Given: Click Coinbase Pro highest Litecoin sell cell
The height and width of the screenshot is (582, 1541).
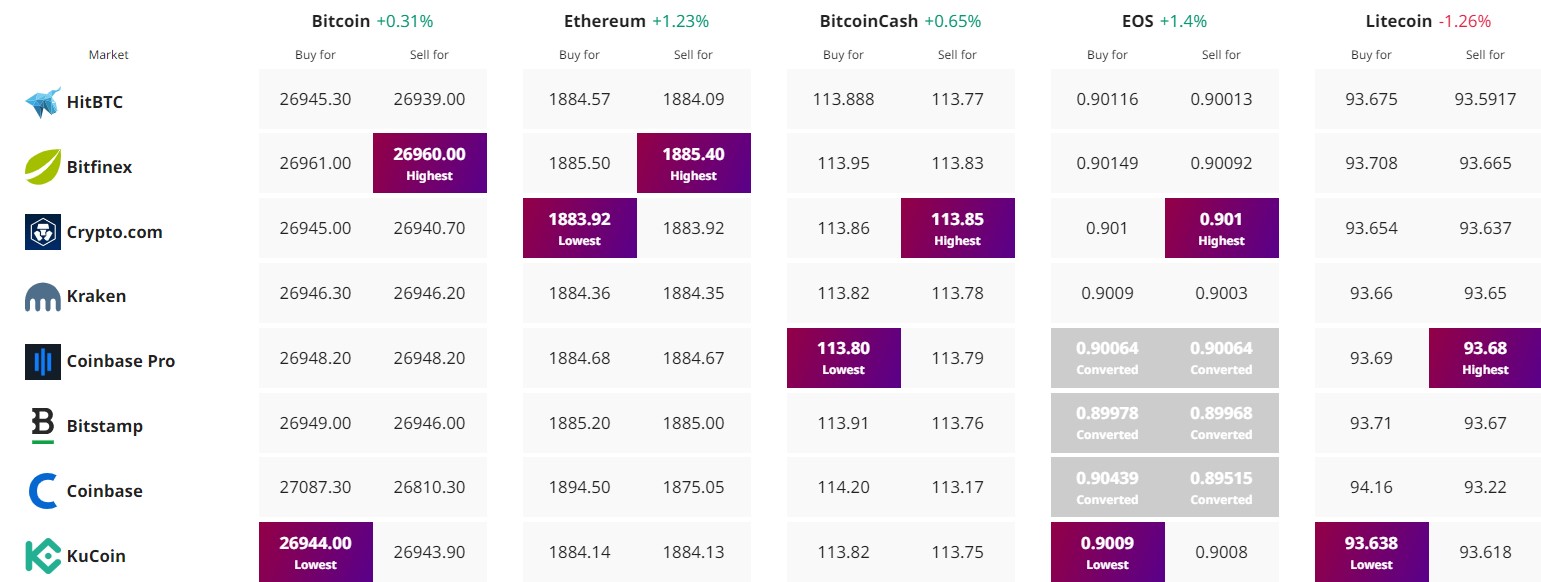Looking at the screenshot, I should [x=1485, y=358].
